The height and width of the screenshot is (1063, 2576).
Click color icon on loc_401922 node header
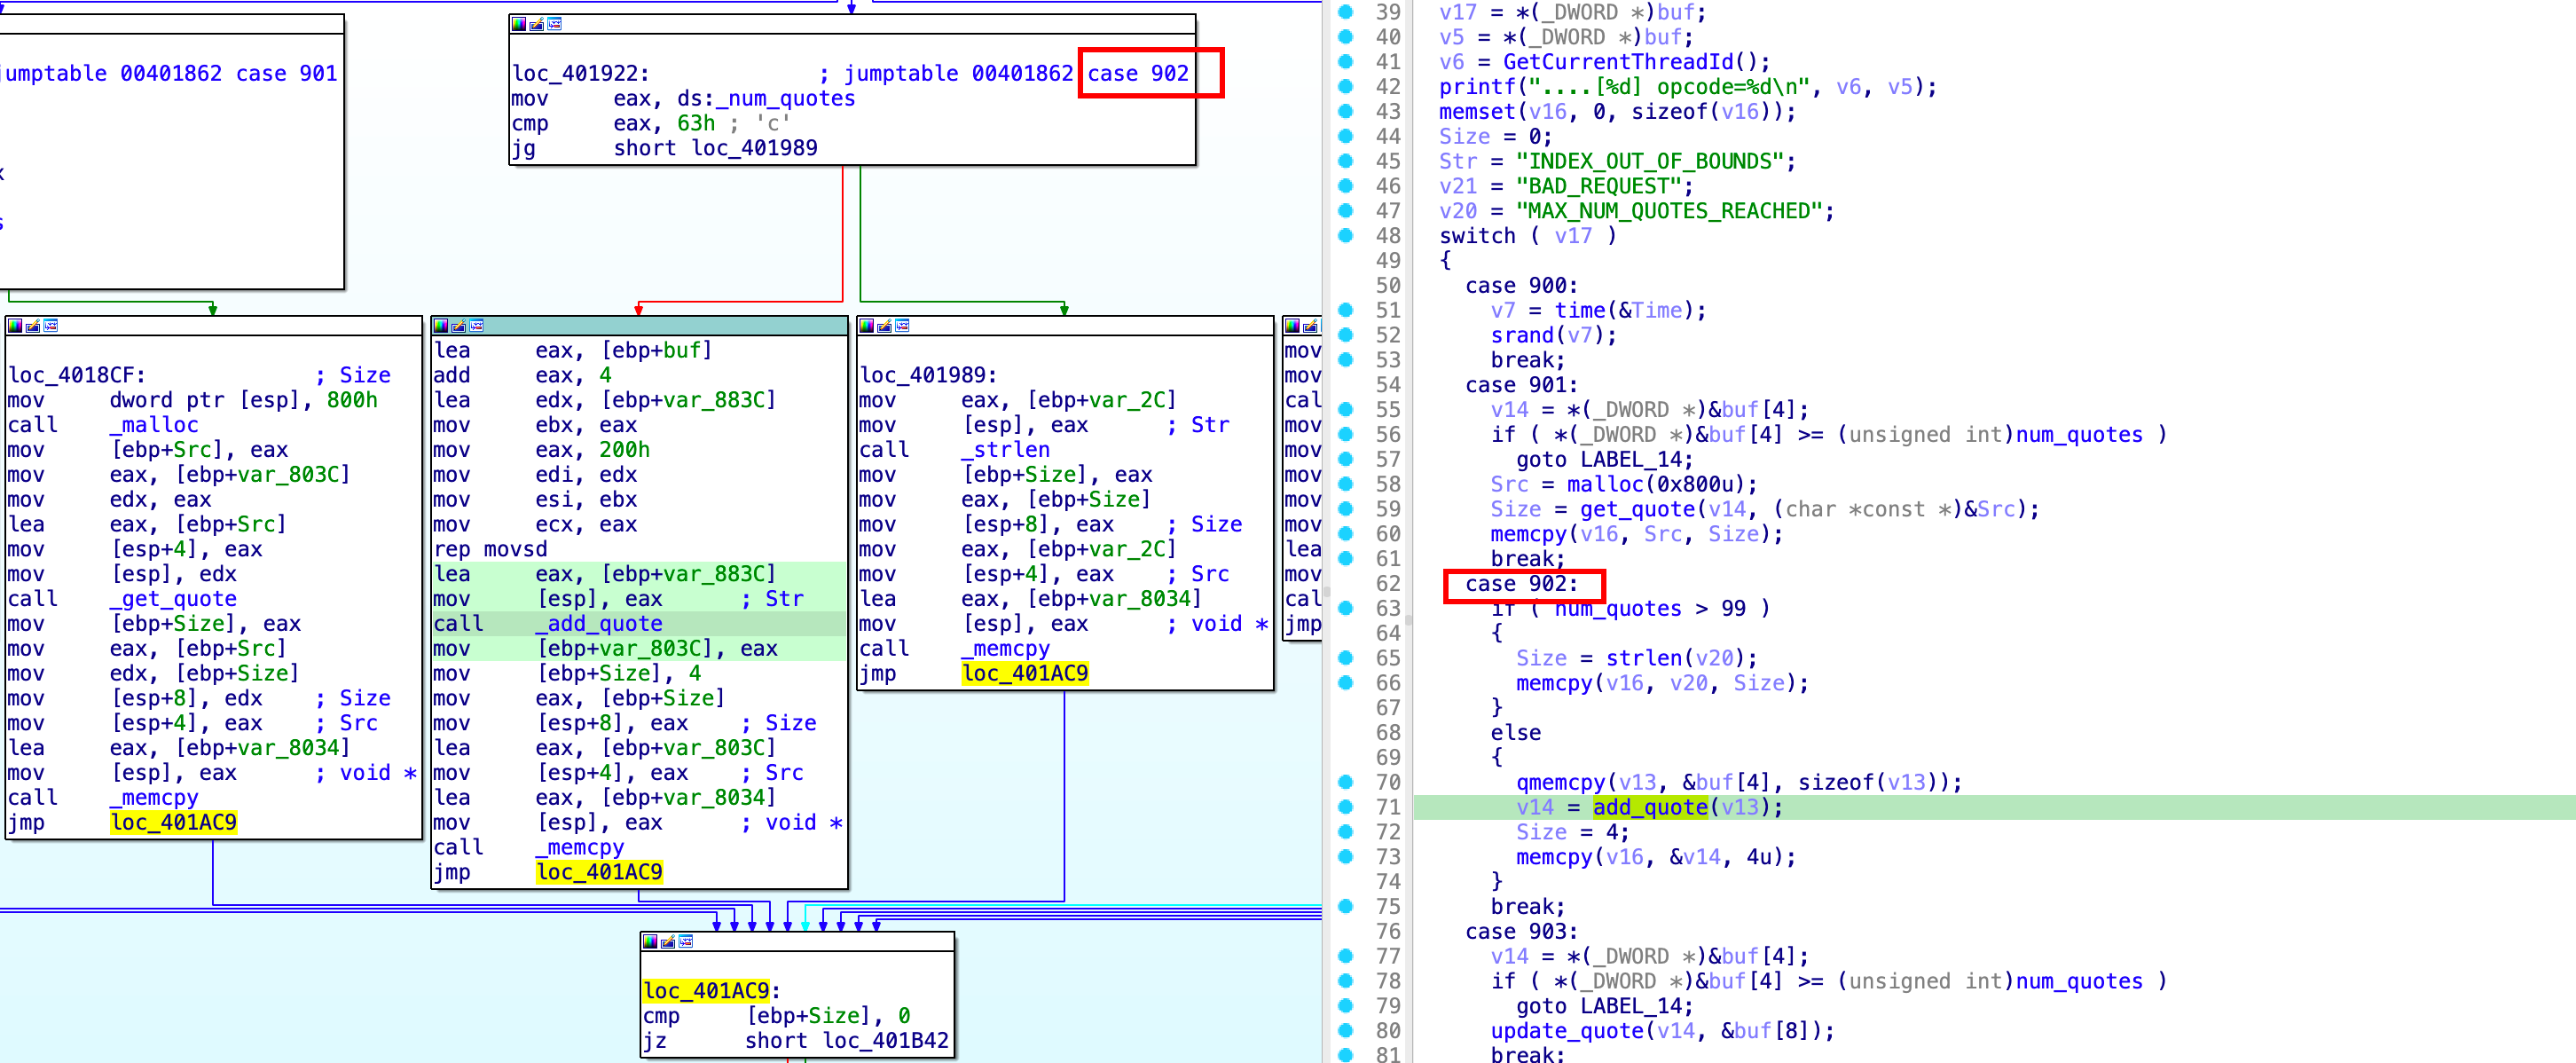(x=518, y=24)
